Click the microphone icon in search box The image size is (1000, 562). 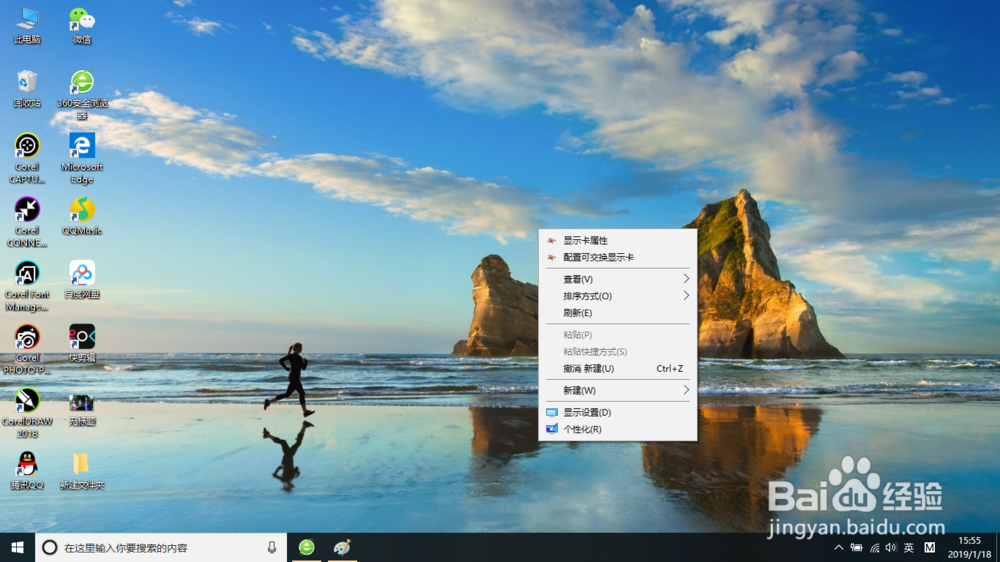coord(272,547)
